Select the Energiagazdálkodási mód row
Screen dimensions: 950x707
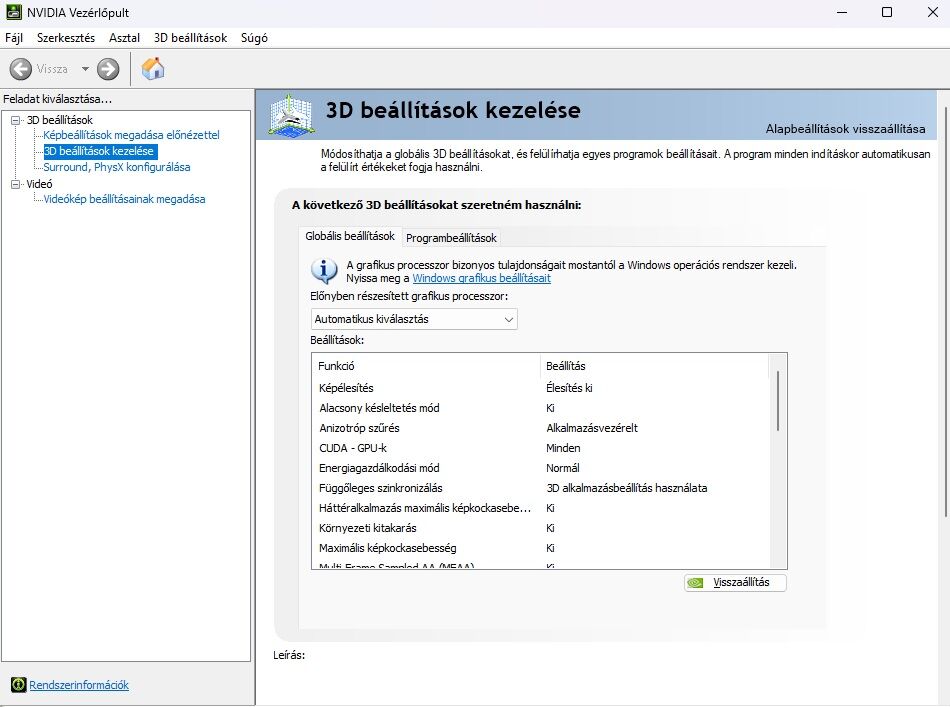point(540,468)
